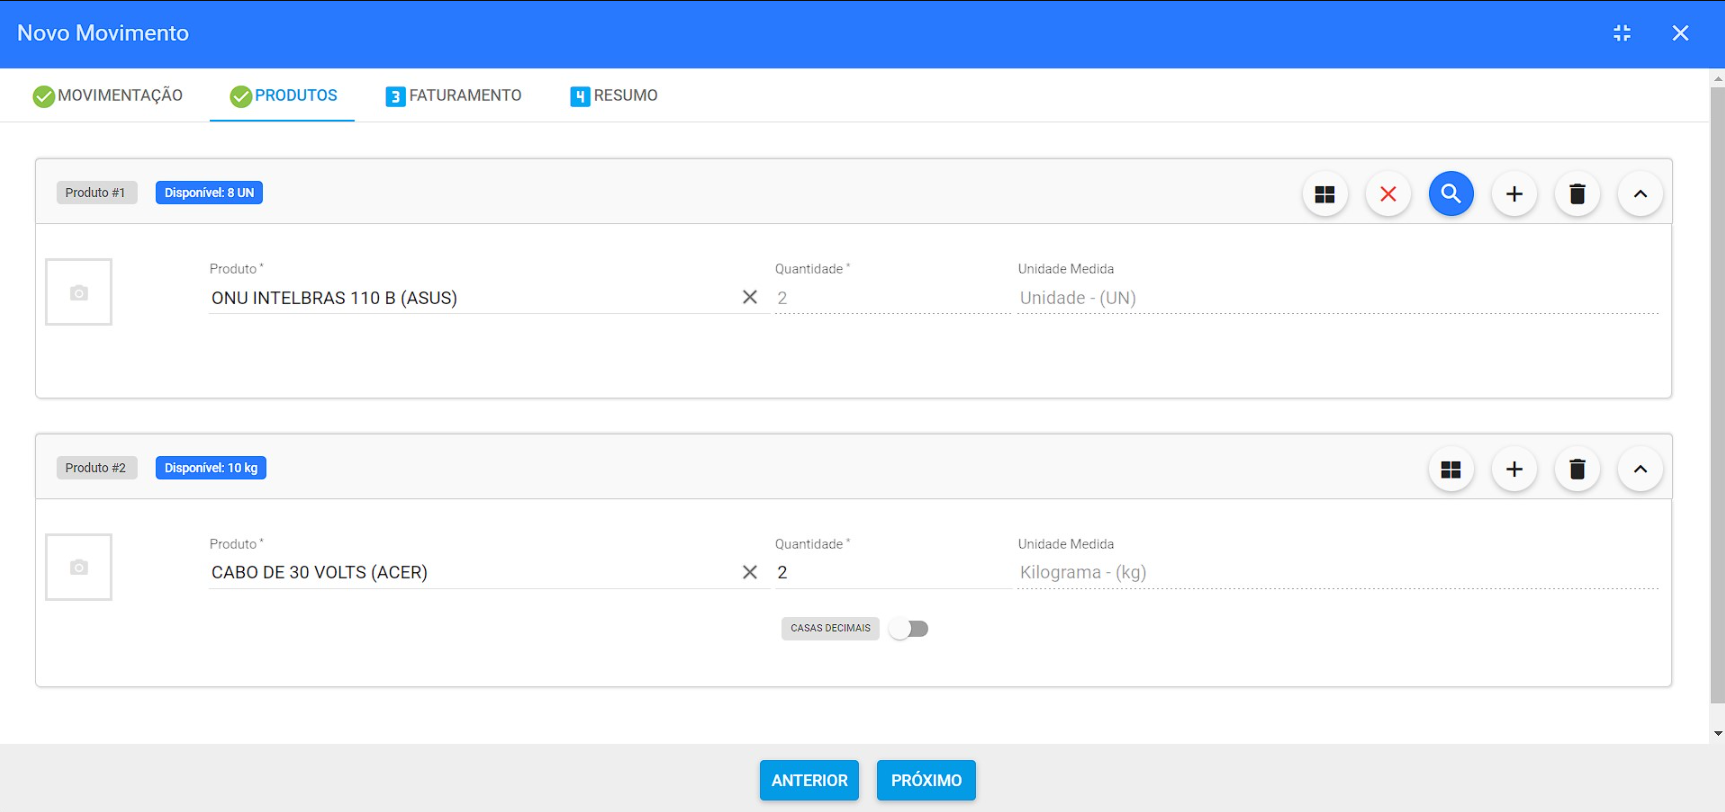The width and height of the screenshot is (1725, 812).
Task: Add item with plus icon in Produto #1
Action: (1514, 194)
